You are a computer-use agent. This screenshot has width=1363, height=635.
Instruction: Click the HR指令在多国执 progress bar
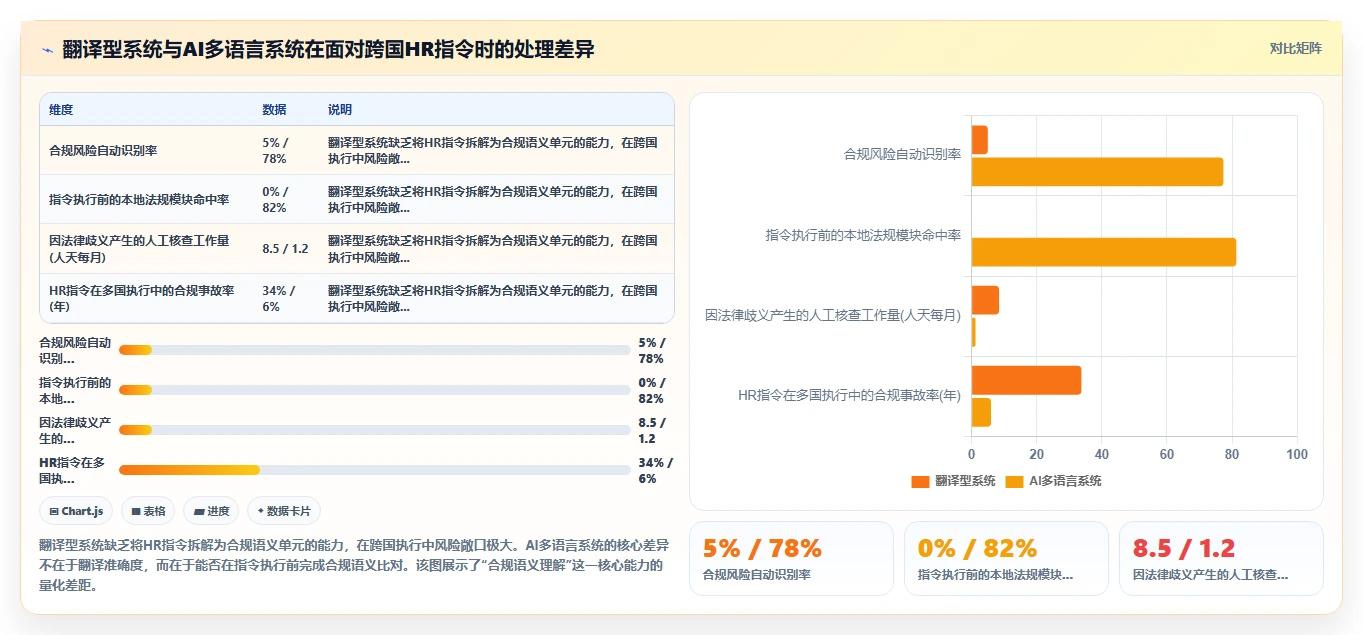374,470
